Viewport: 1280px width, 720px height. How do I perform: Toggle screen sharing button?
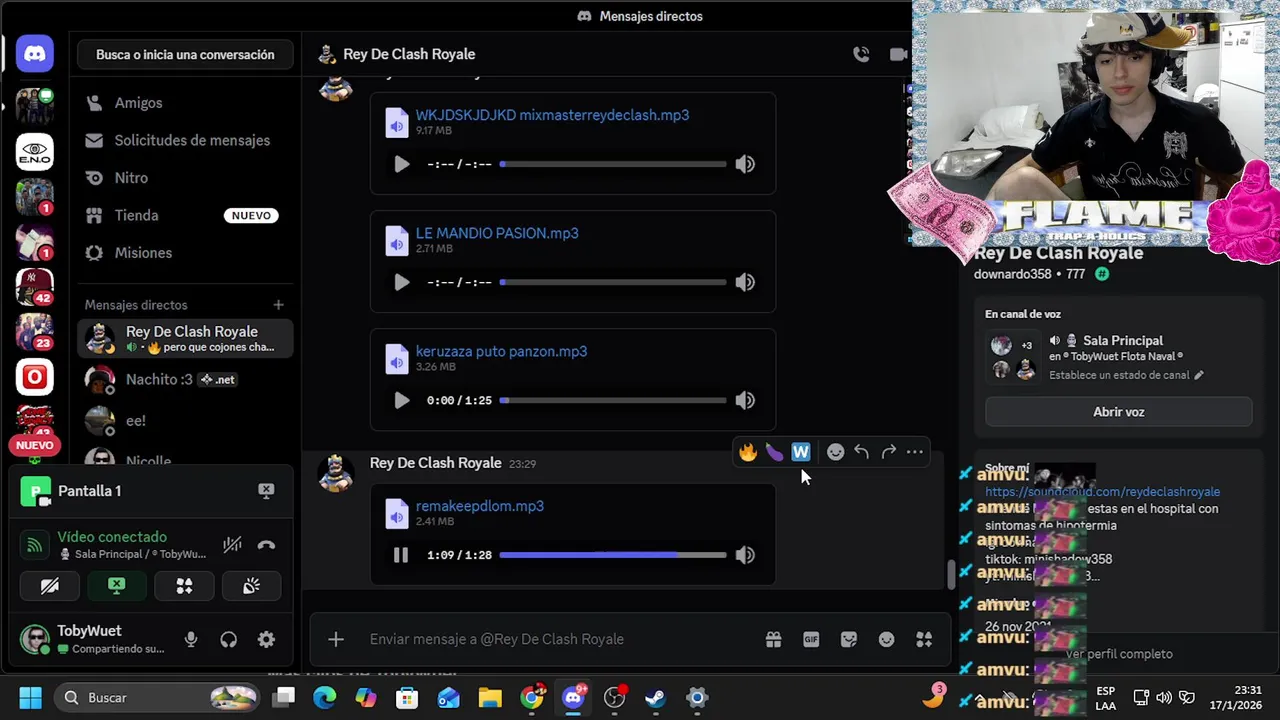pos(117,586)
